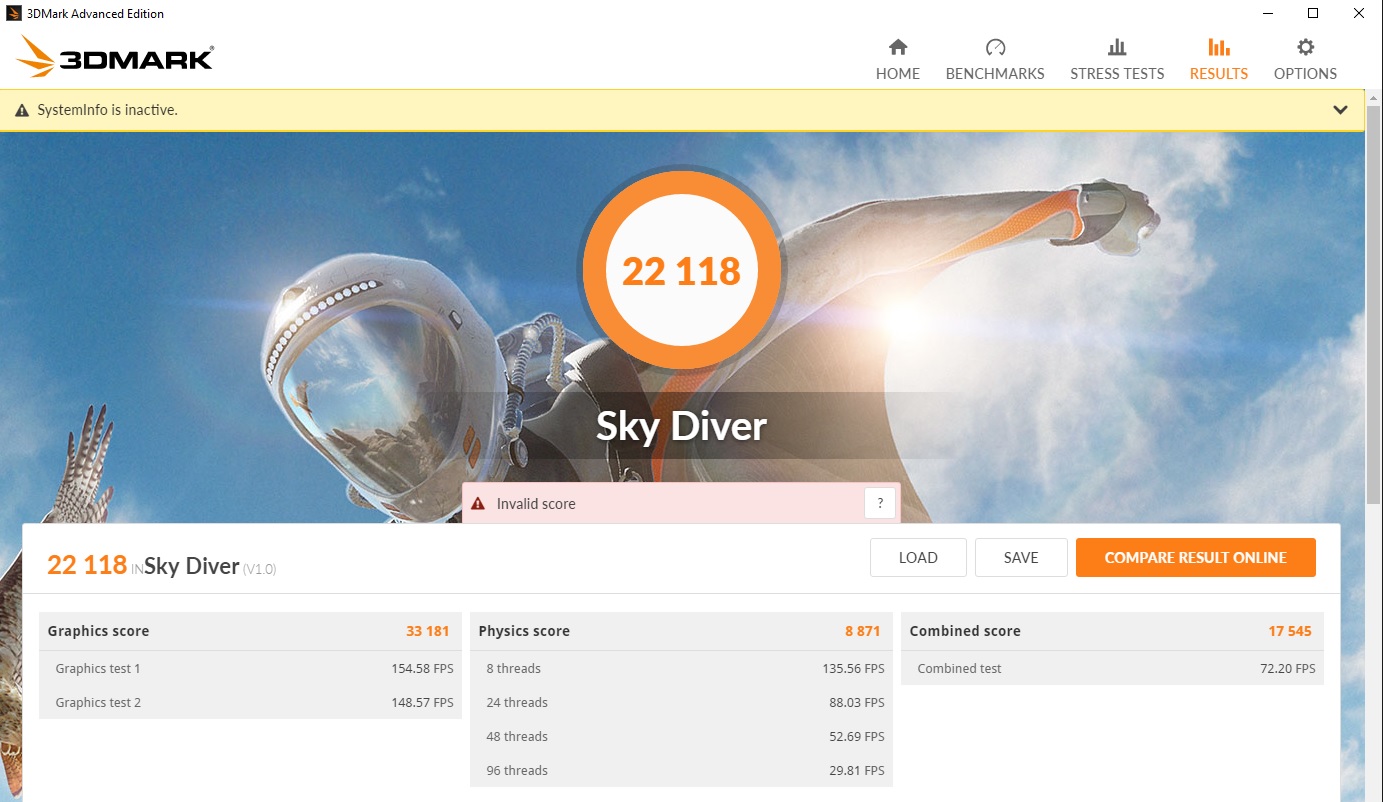Click the 8 threads row label
The height and width of the screenshot is (802, 1383).
tap(513, 669)
